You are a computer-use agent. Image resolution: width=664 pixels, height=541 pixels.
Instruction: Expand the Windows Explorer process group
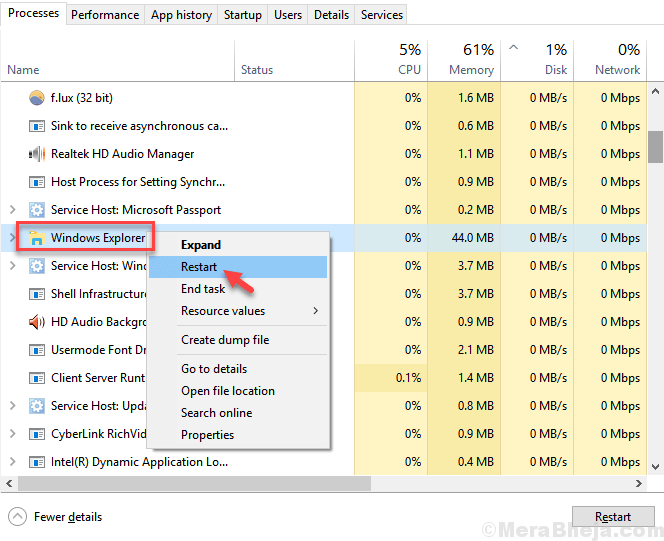[x=13, y=237]
